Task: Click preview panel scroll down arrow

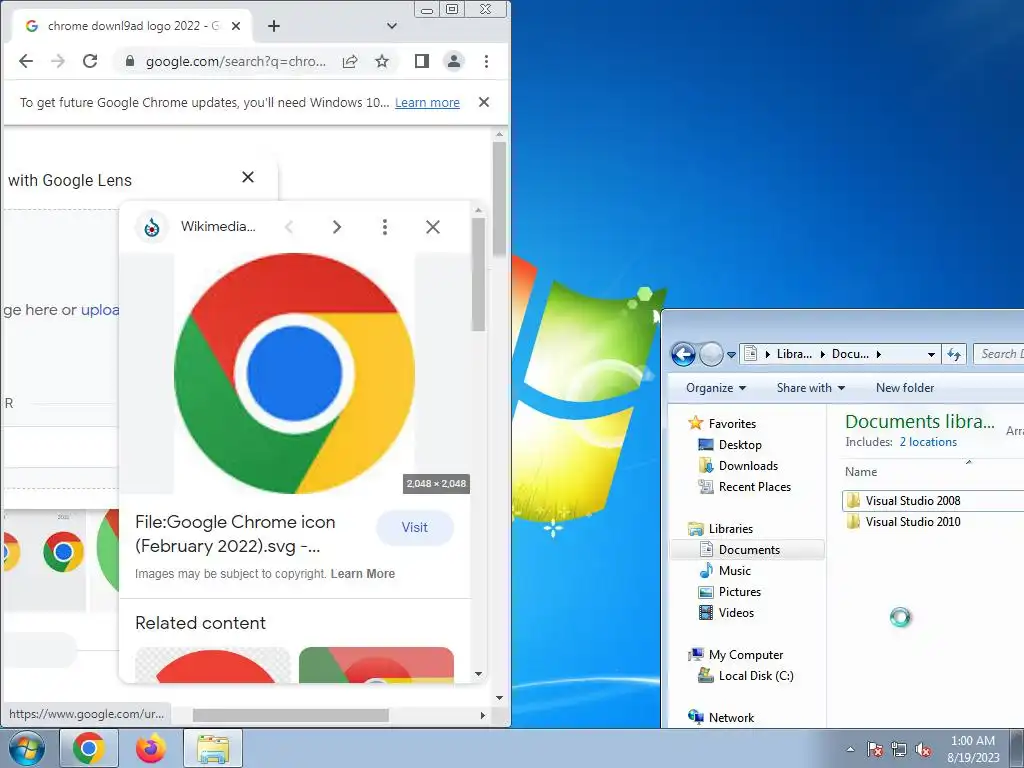Action: point(479,674)
